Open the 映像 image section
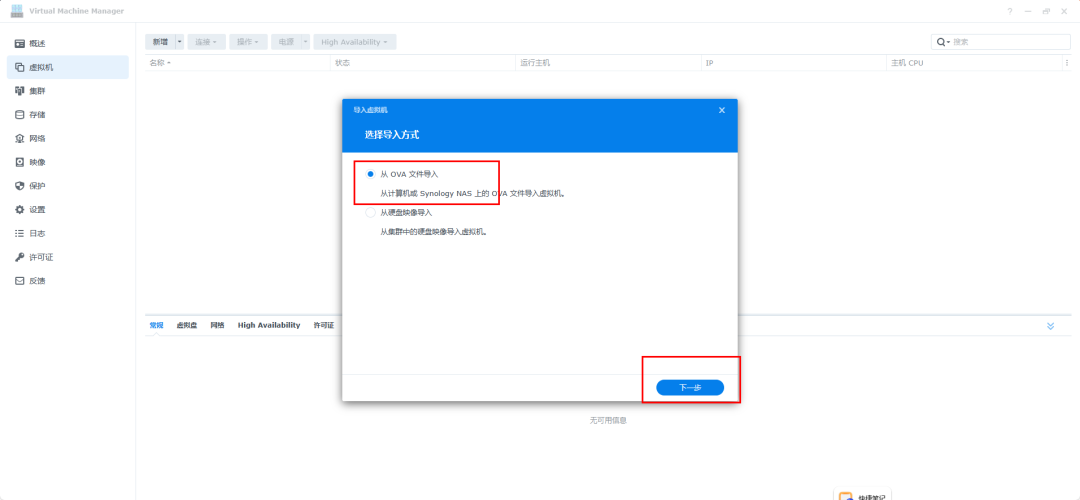Screen dimensions: 1080x500 pos(68,163)
